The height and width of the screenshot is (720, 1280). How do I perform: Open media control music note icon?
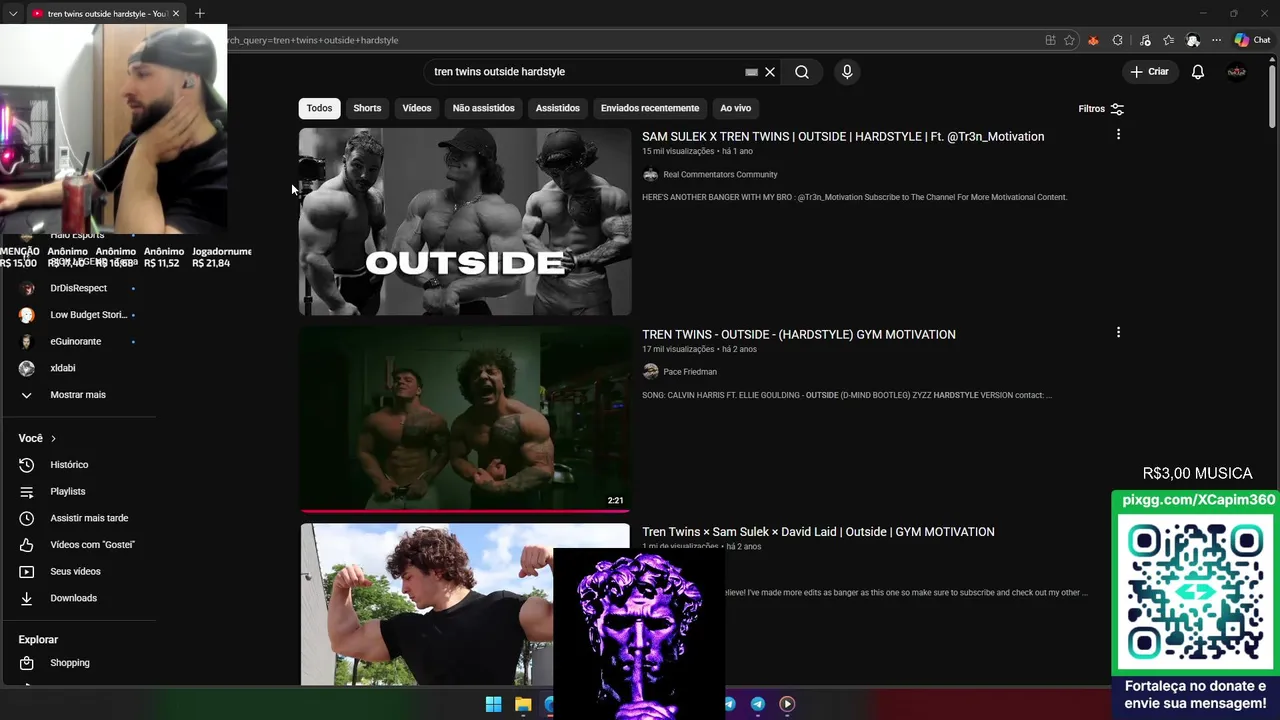pyautogui.click(x=1144, y=40)
